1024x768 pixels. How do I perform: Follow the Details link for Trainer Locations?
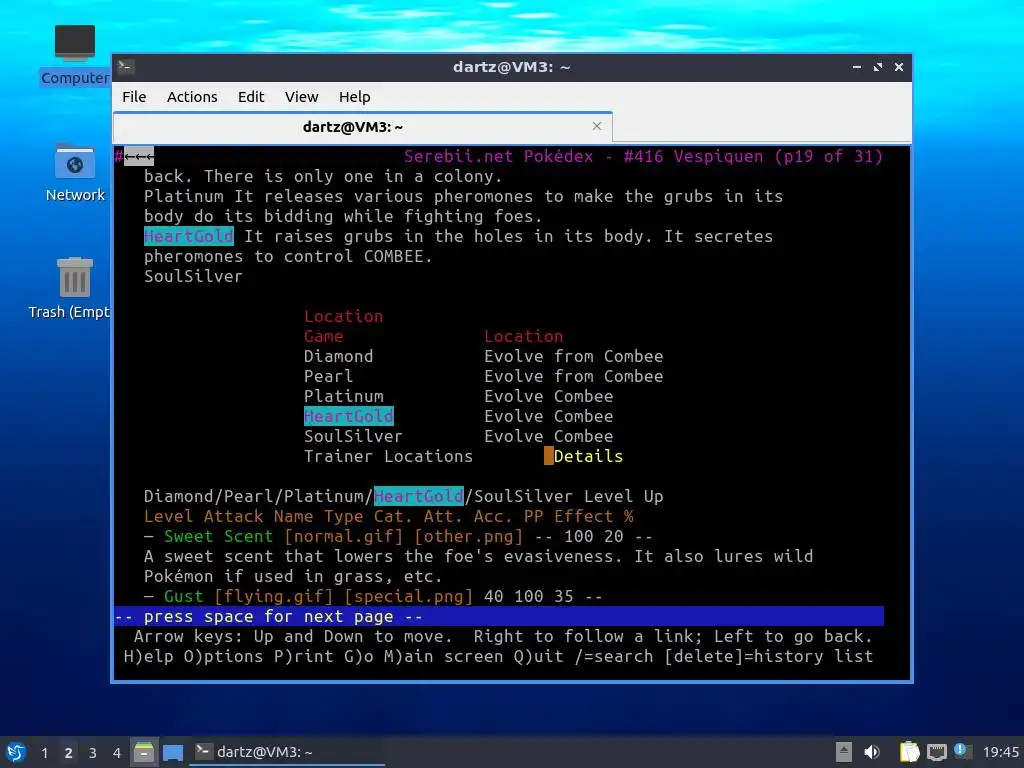588,456
